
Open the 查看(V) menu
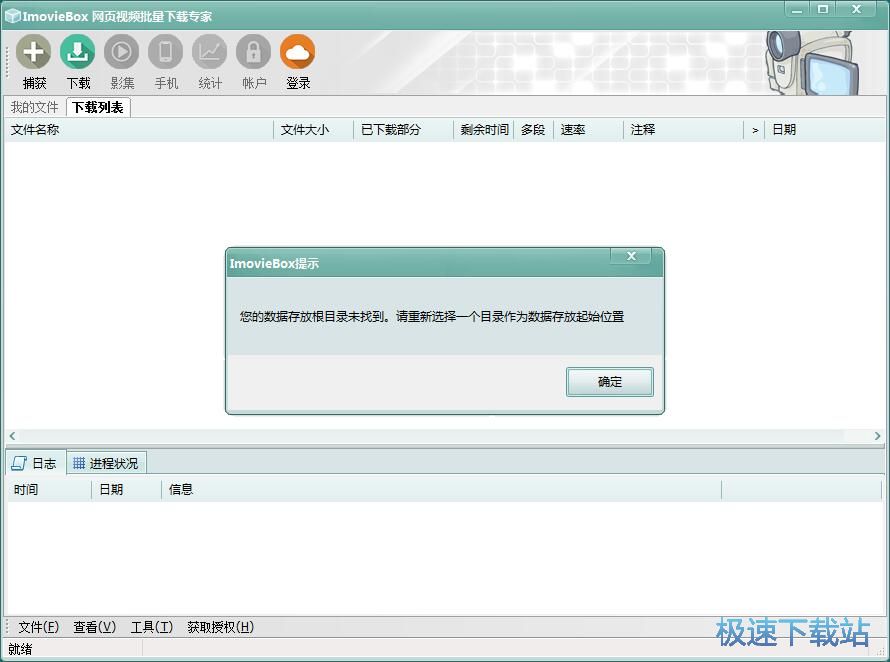tap(94, 627)
